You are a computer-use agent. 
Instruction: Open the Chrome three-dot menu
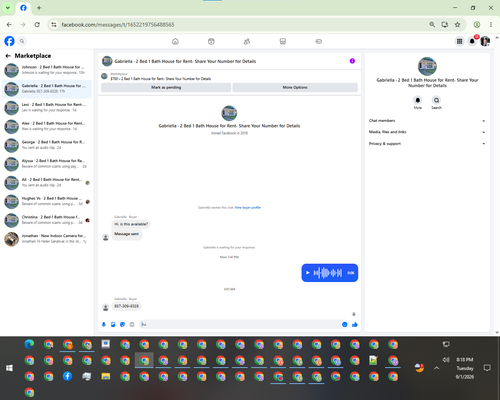(491, 25)
